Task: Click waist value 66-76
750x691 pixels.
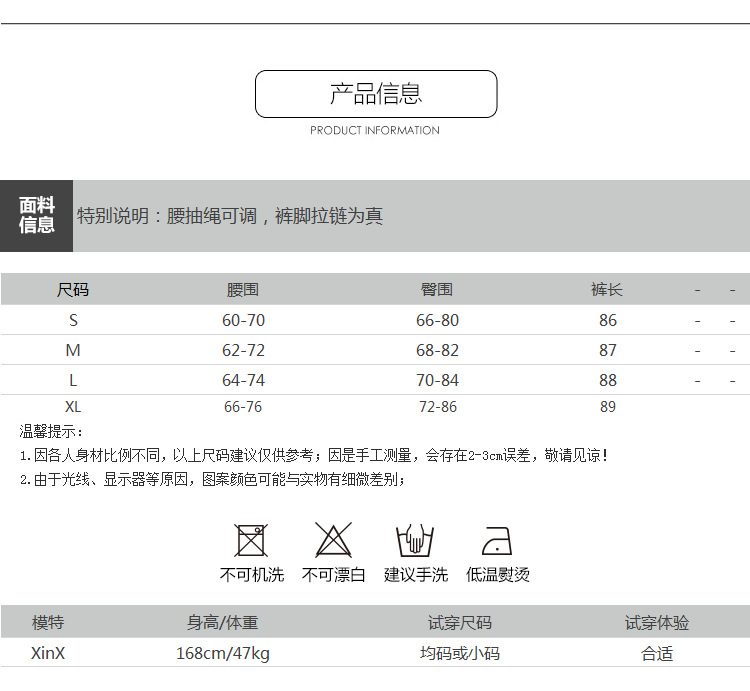Action: click(x=243, y=406)
